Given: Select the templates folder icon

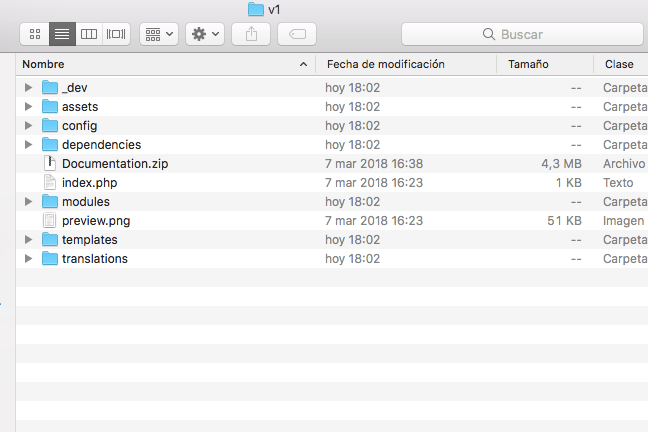Looking at the screenshot, I should pyautogui.click(x=50, y=239).
